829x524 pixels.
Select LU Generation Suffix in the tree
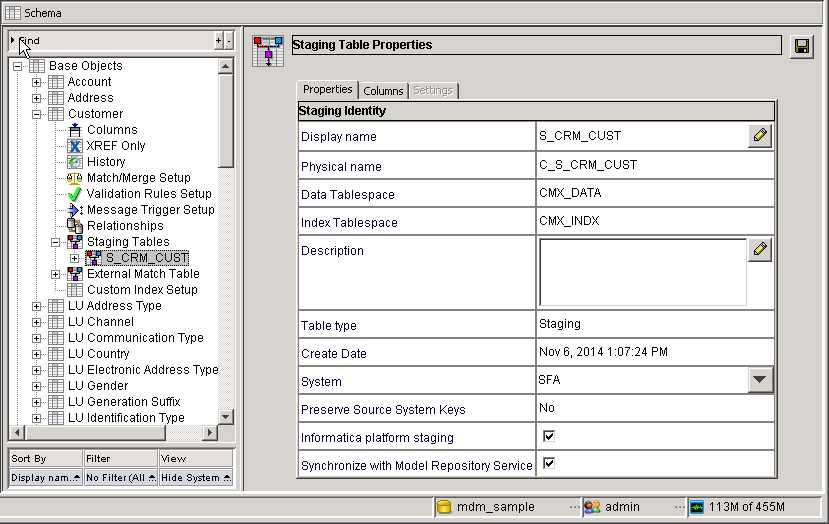pyautogui.click(x=124, y=402)
